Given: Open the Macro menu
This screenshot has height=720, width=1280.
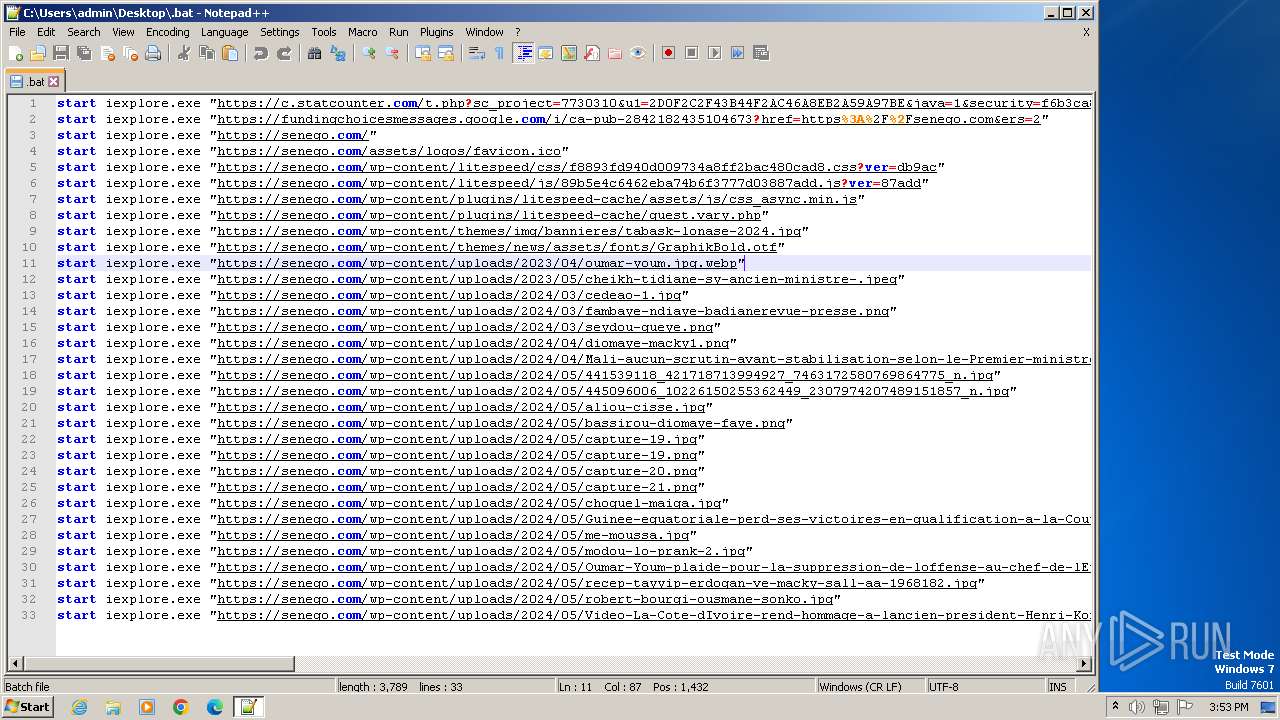Looking at the screenshot, I should tap(362, 32).
